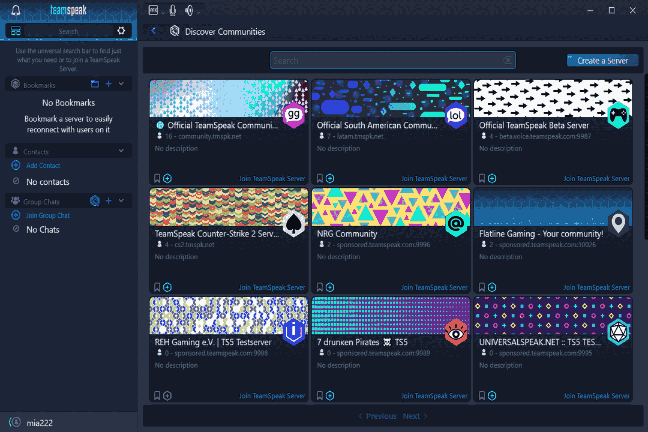Viewport: 648px width, 432px height.
Task: Collapse the Group Chats section
Action: point(121,201)
